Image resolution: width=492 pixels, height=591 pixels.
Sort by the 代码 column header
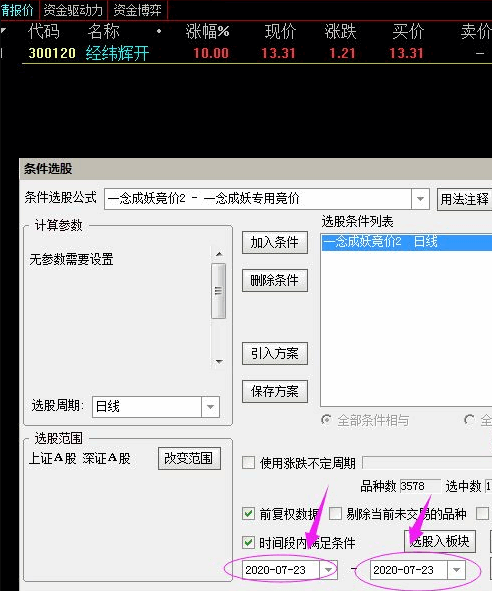click(44, 31)
